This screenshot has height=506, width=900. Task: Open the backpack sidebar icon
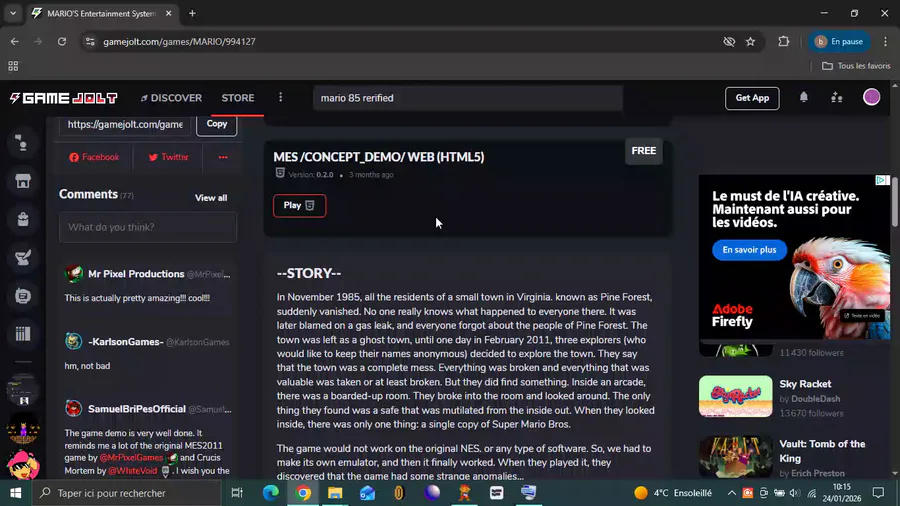[23, 219]
